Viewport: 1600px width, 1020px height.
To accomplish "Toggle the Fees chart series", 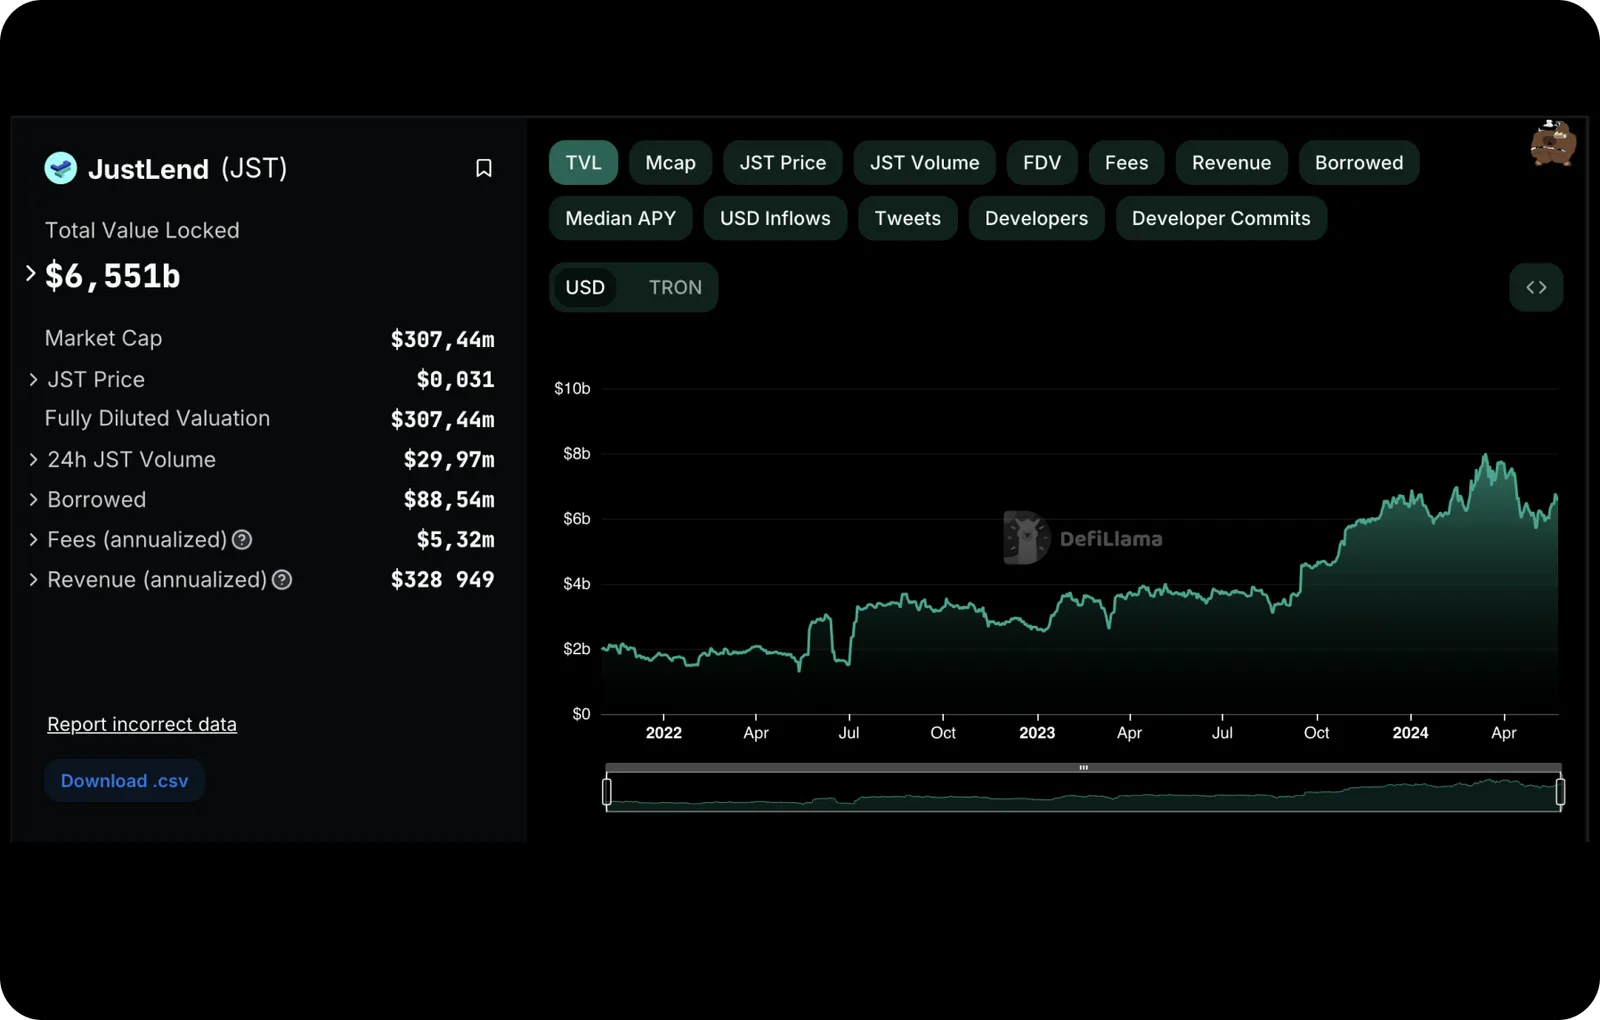I will pyautogui.click(x=1126, y=163).
